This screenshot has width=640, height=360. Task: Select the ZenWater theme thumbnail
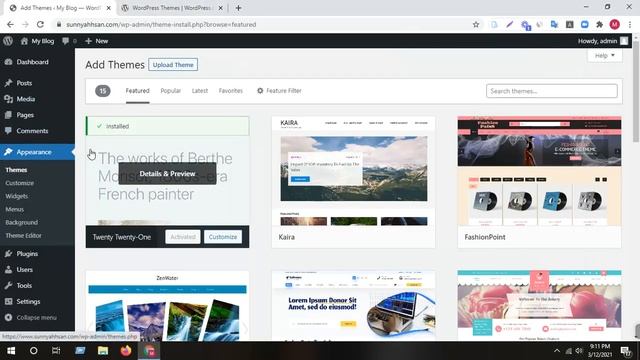167,305
